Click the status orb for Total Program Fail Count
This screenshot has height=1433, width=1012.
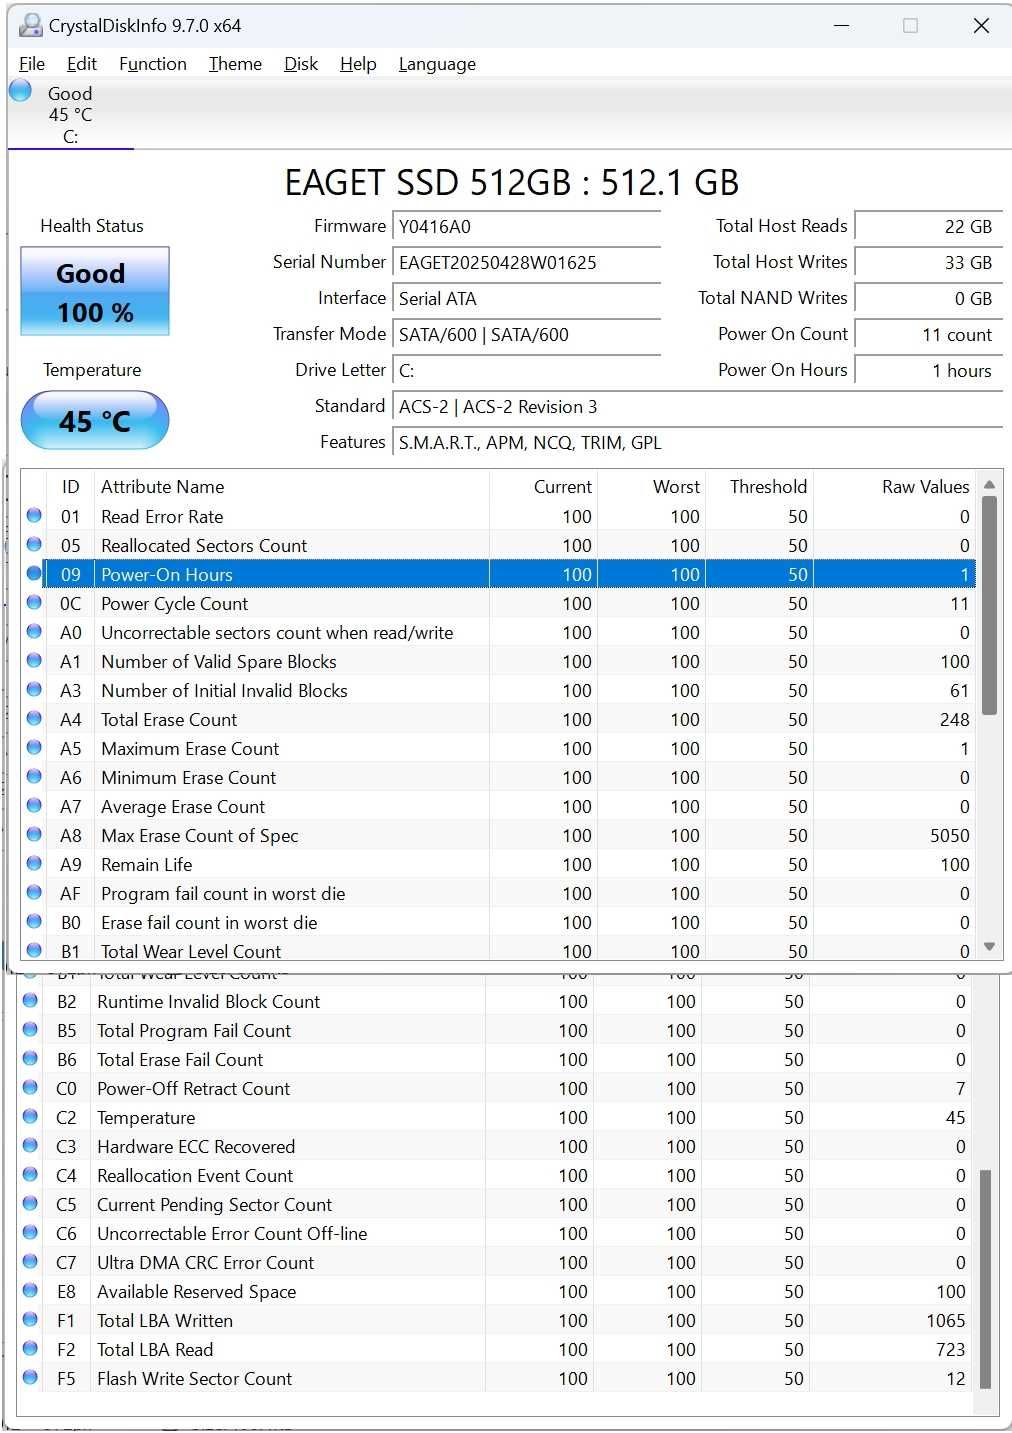30,1030
